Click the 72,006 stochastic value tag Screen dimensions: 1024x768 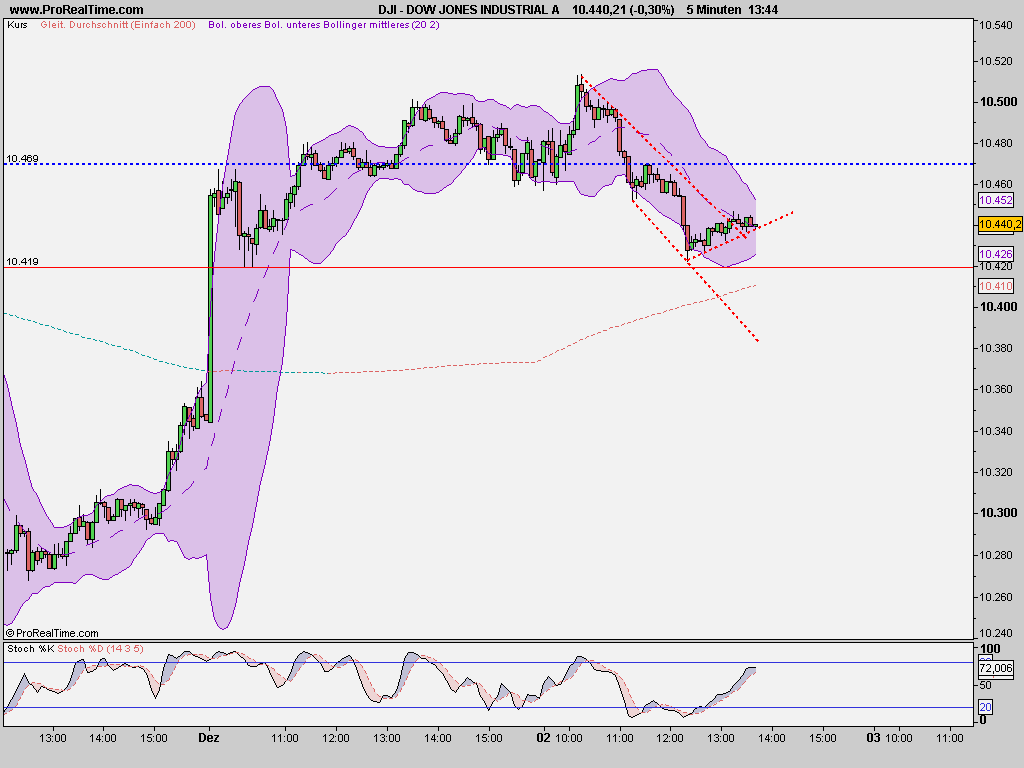[995, 668]
